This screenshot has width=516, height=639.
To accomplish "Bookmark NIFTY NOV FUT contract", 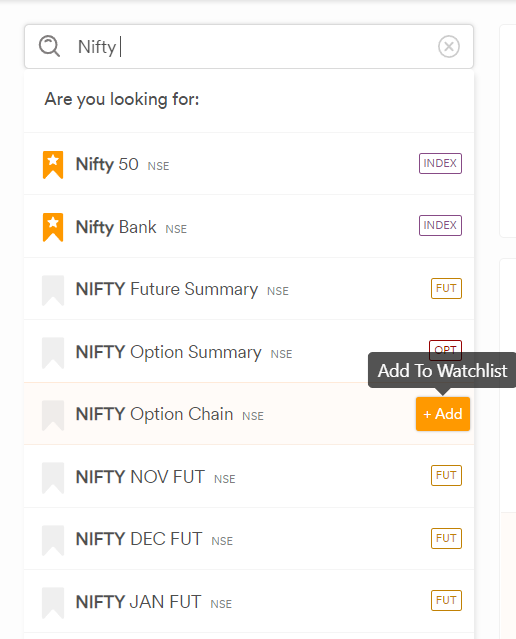I will point(53,478).
